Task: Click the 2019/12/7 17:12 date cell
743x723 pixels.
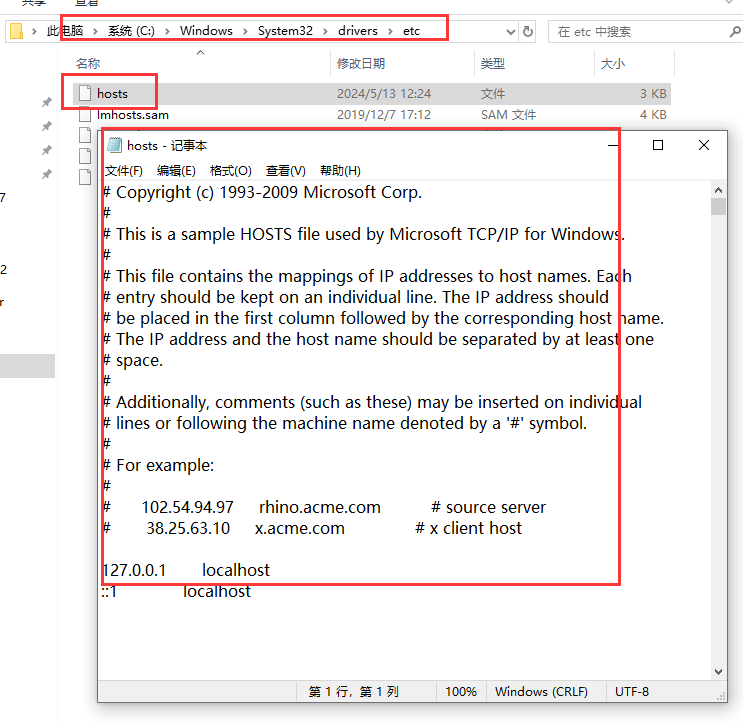Action: pos(384,115)
